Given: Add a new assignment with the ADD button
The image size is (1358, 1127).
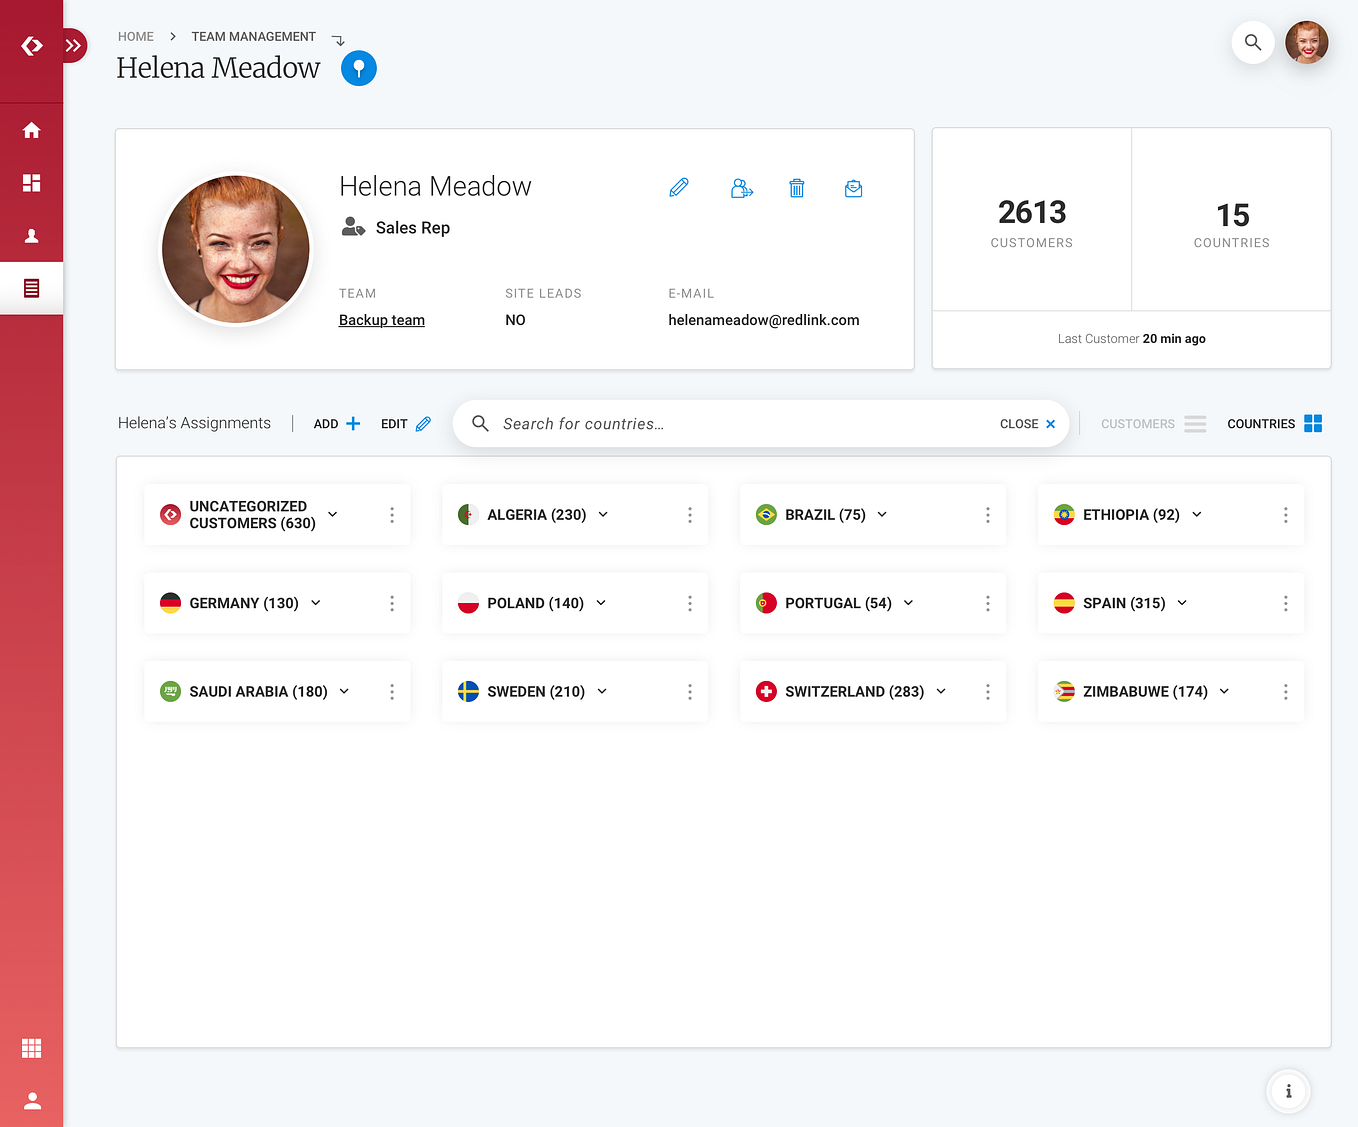Looking at the screenshot, I should [x=335, y=423].
